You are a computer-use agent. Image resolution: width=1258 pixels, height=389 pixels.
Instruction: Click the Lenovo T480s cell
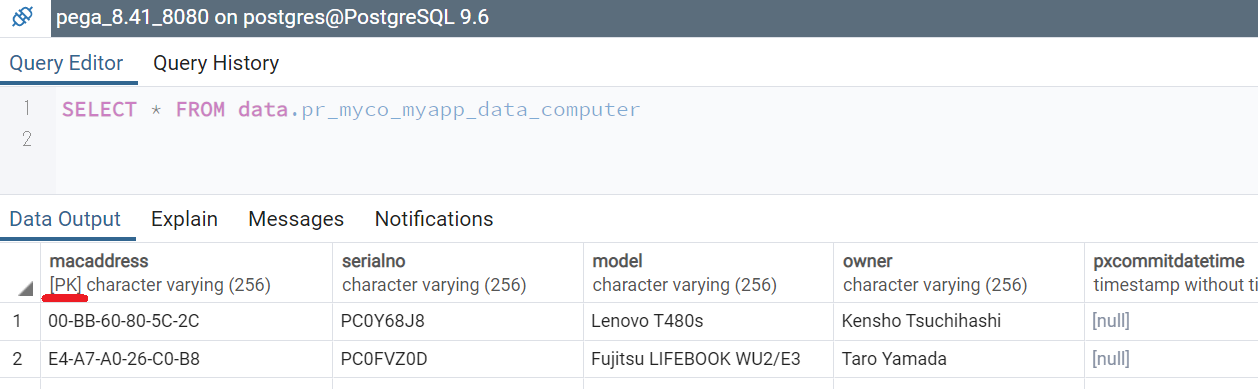pyautogui.click(x=709, y=321)
